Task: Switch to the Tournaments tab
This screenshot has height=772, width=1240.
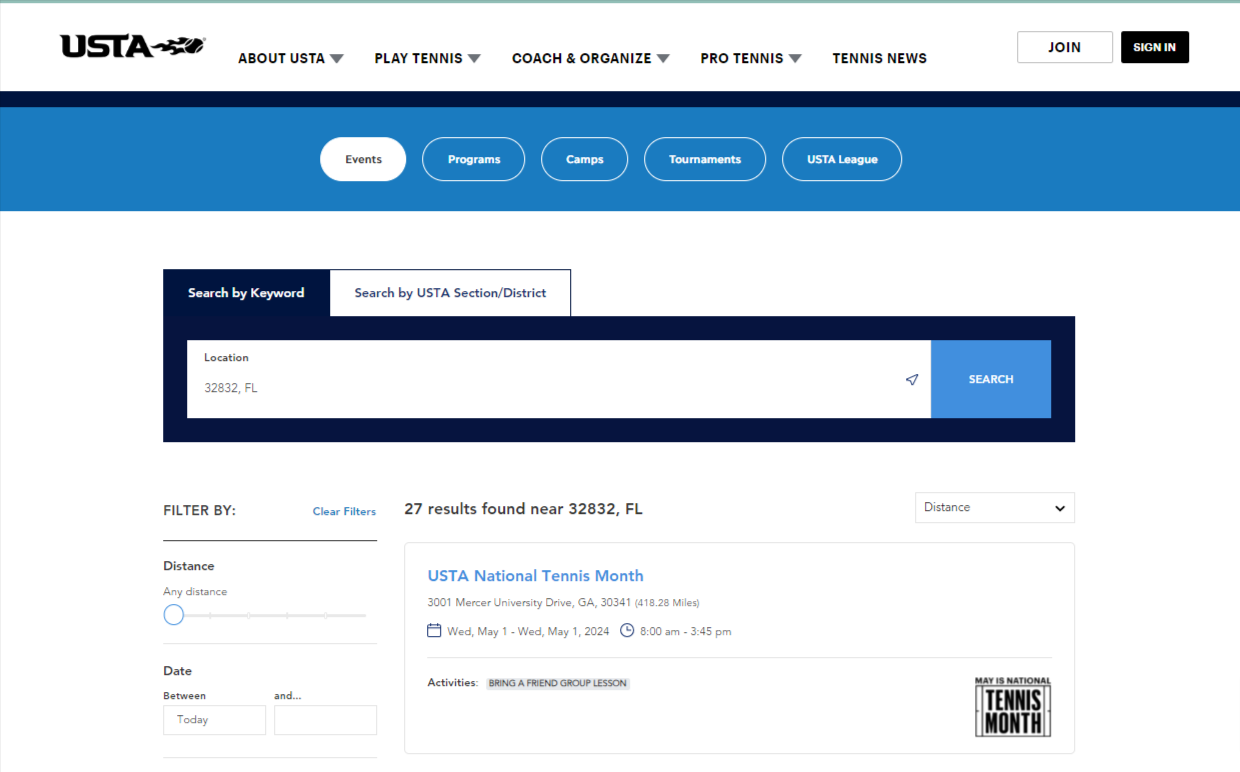Action: [x=705, y=159]
